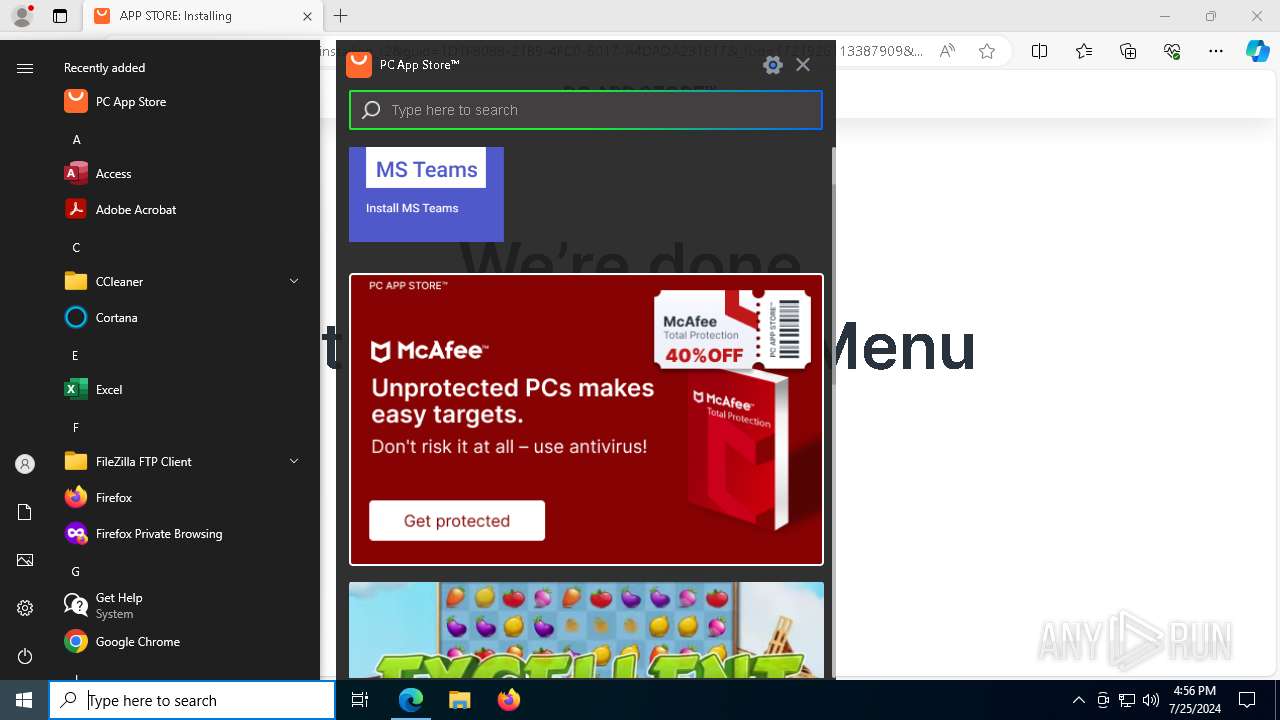Viewport: 1280px width, 720px height.
Task: Open Settings gear in Start sidebar
Action: 25,608
